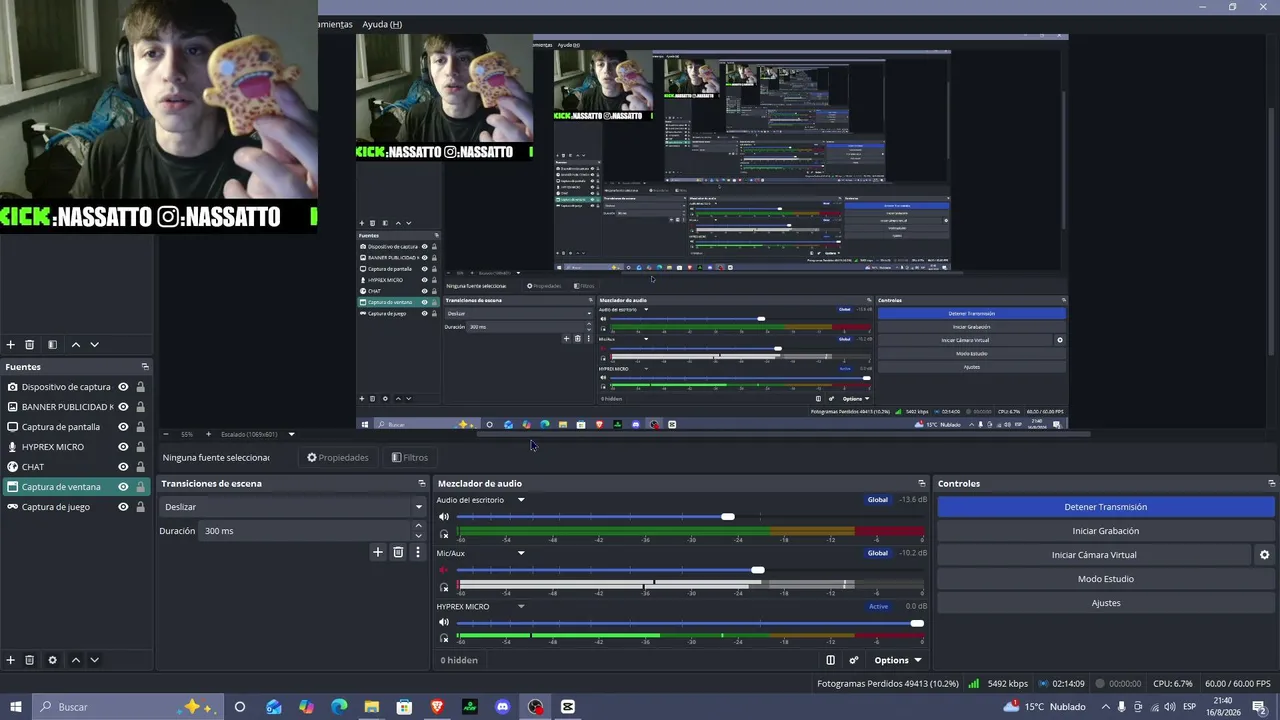Open Discord from the taskbar
This screenshot has height=720, width=1280.
[x=503, y=707]
